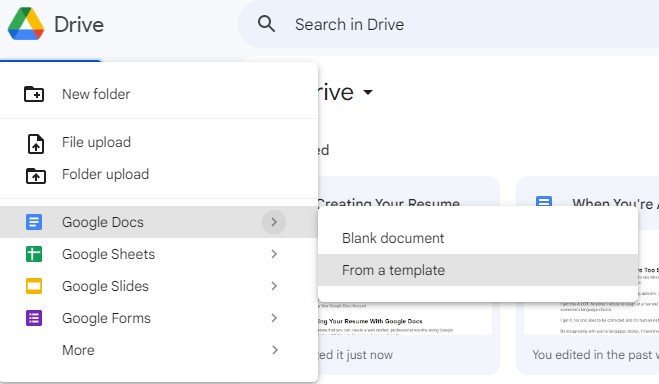Click the Folder upload icon
Viewport: 659px width, 384px height.
[x=36, y=176]
